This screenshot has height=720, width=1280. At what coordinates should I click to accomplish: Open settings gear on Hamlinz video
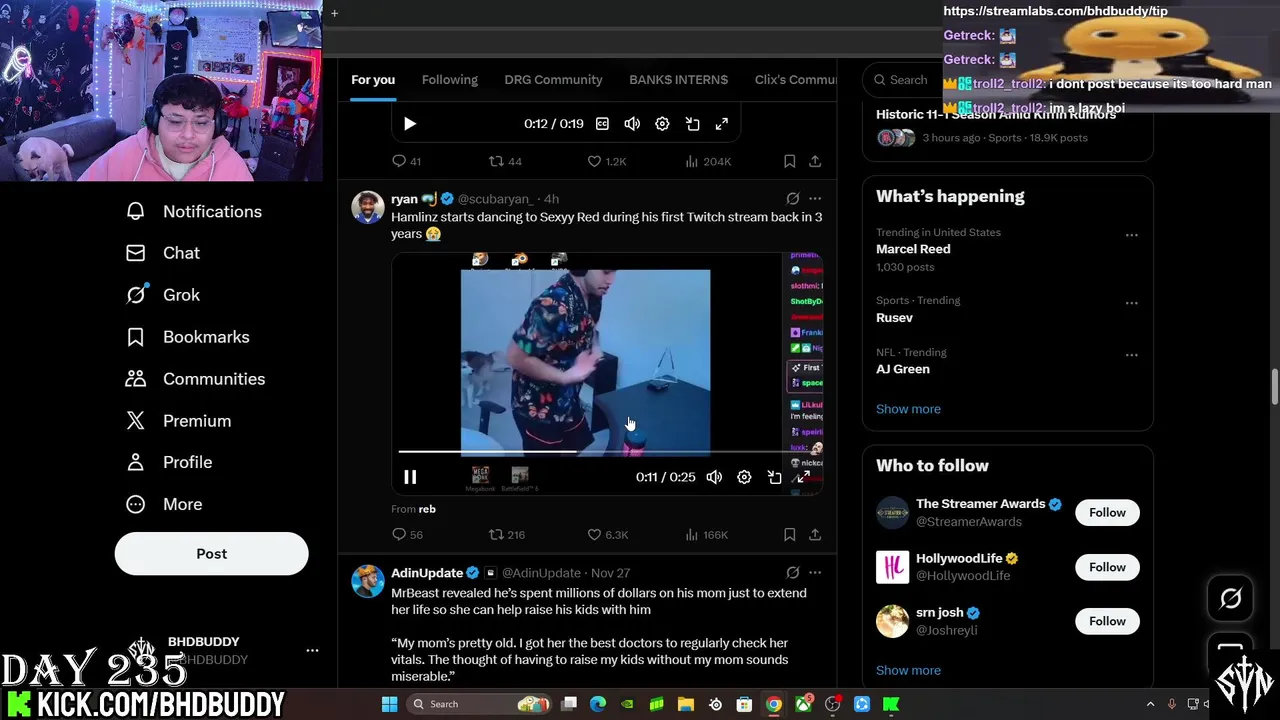[744, 478]
